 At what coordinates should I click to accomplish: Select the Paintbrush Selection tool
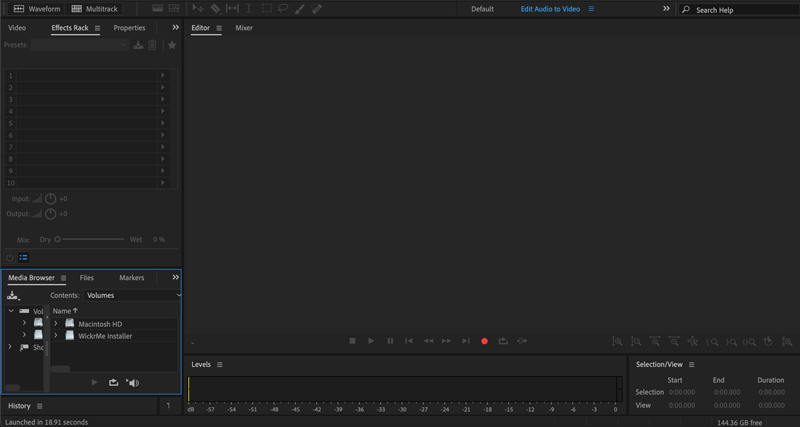pyautogui.click(x=300, y=9)
